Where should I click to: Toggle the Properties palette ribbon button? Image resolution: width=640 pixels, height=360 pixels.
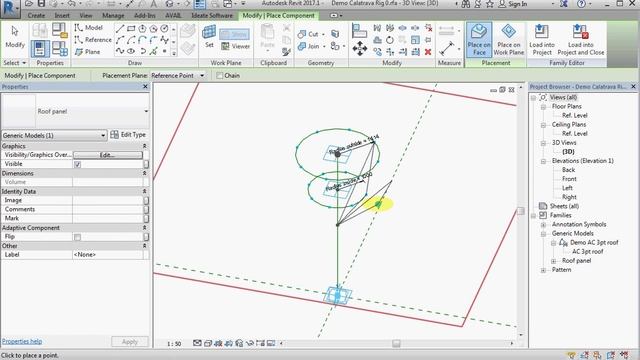click(40, 49)
